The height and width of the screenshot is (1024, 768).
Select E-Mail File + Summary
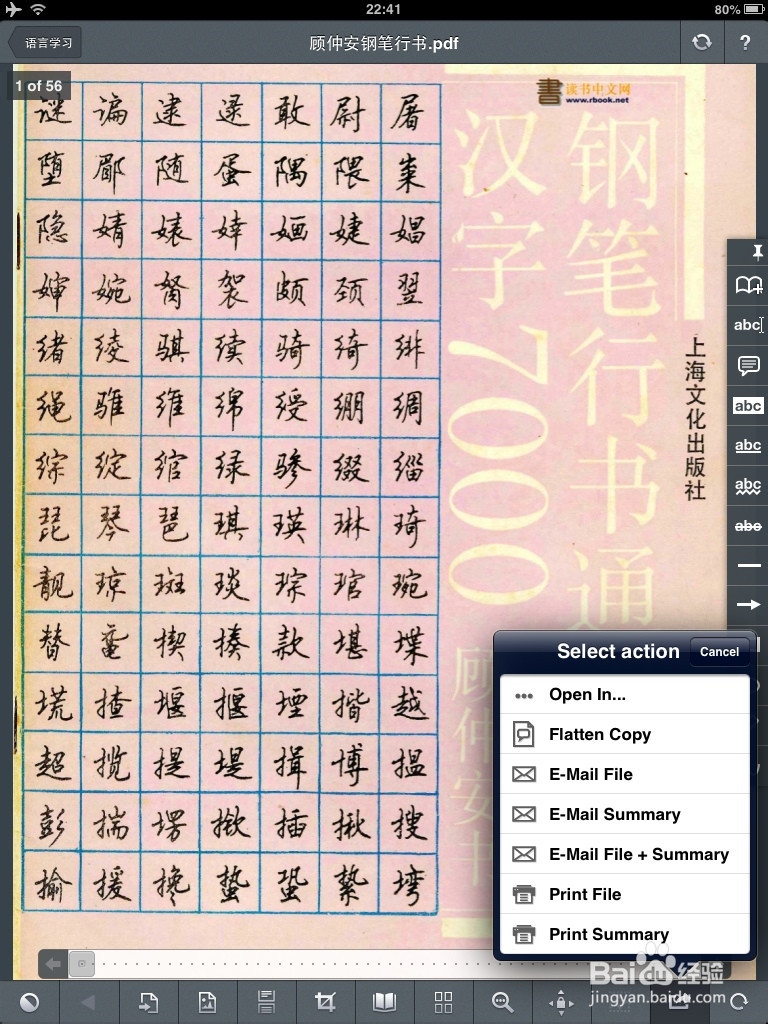pyautogui.click(x=624, y=854)
